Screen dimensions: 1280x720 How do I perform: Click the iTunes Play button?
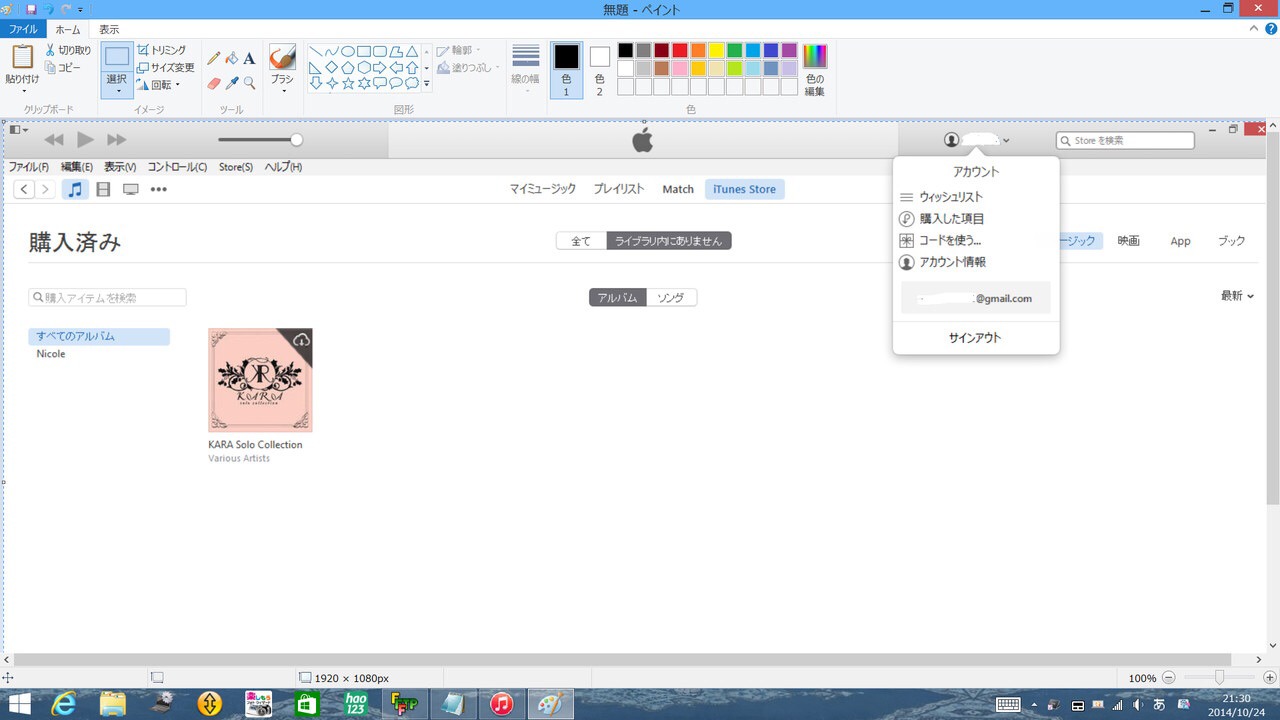click(x=85, y=140)
